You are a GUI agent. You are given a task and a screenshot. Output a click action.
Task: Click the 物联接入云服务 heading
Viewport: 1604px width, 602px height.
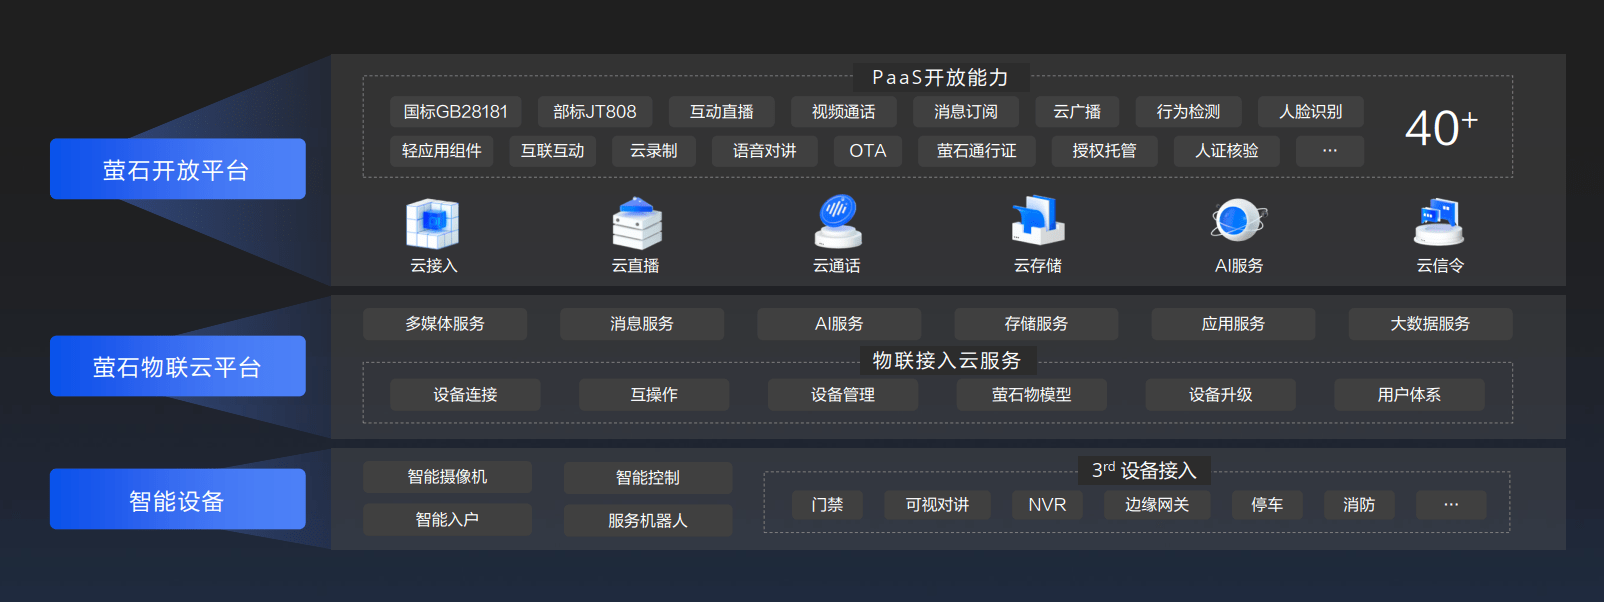[947, 361]
